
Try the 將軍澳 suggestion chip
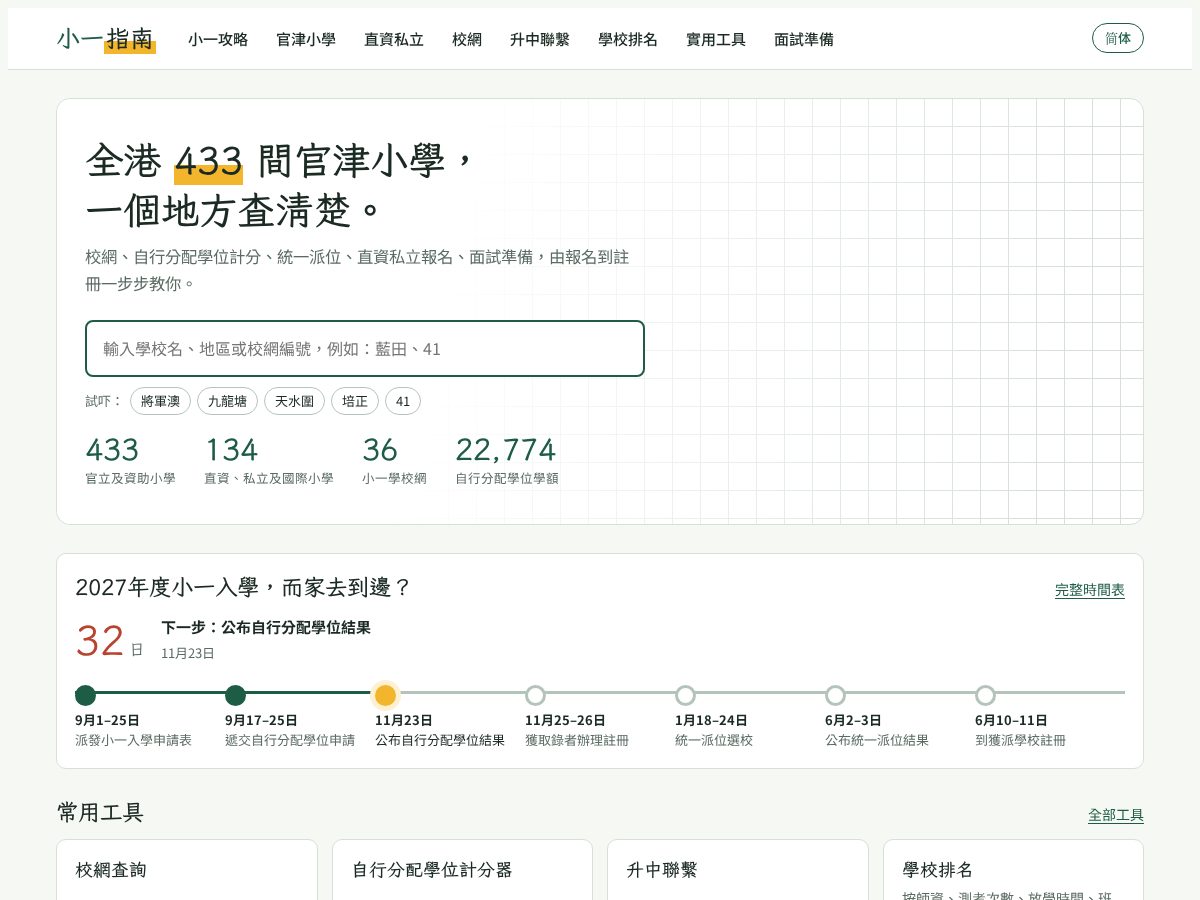click(160, 401)
